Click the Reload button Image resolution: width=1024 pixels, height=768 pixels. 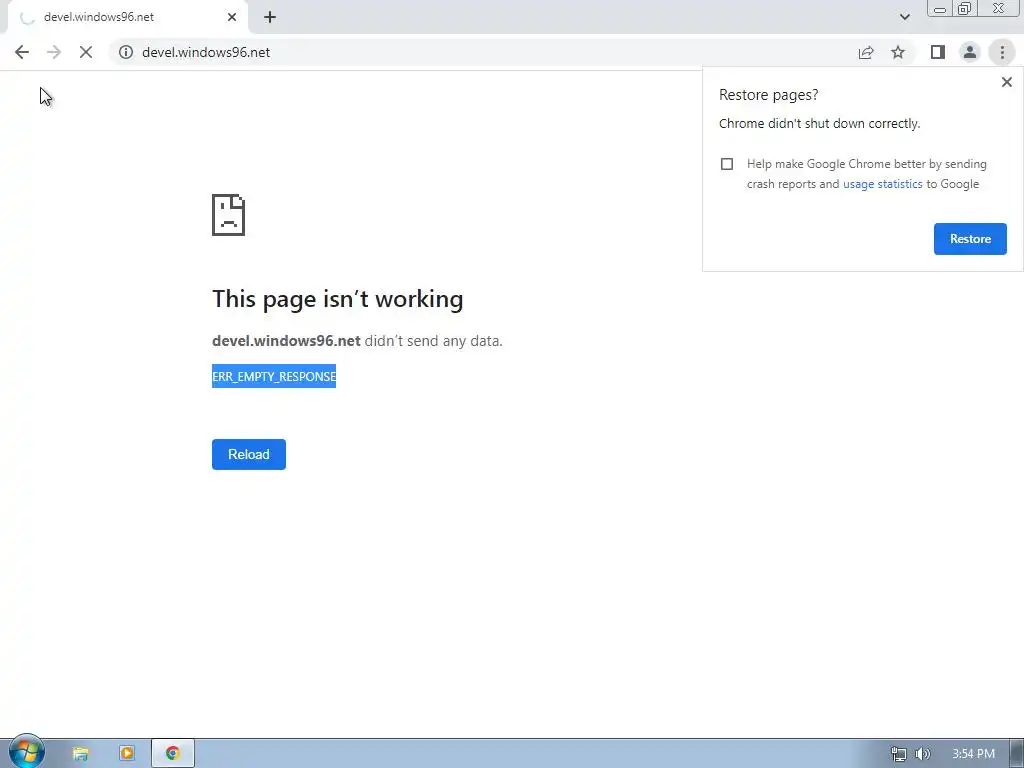[x=249, y=455]
